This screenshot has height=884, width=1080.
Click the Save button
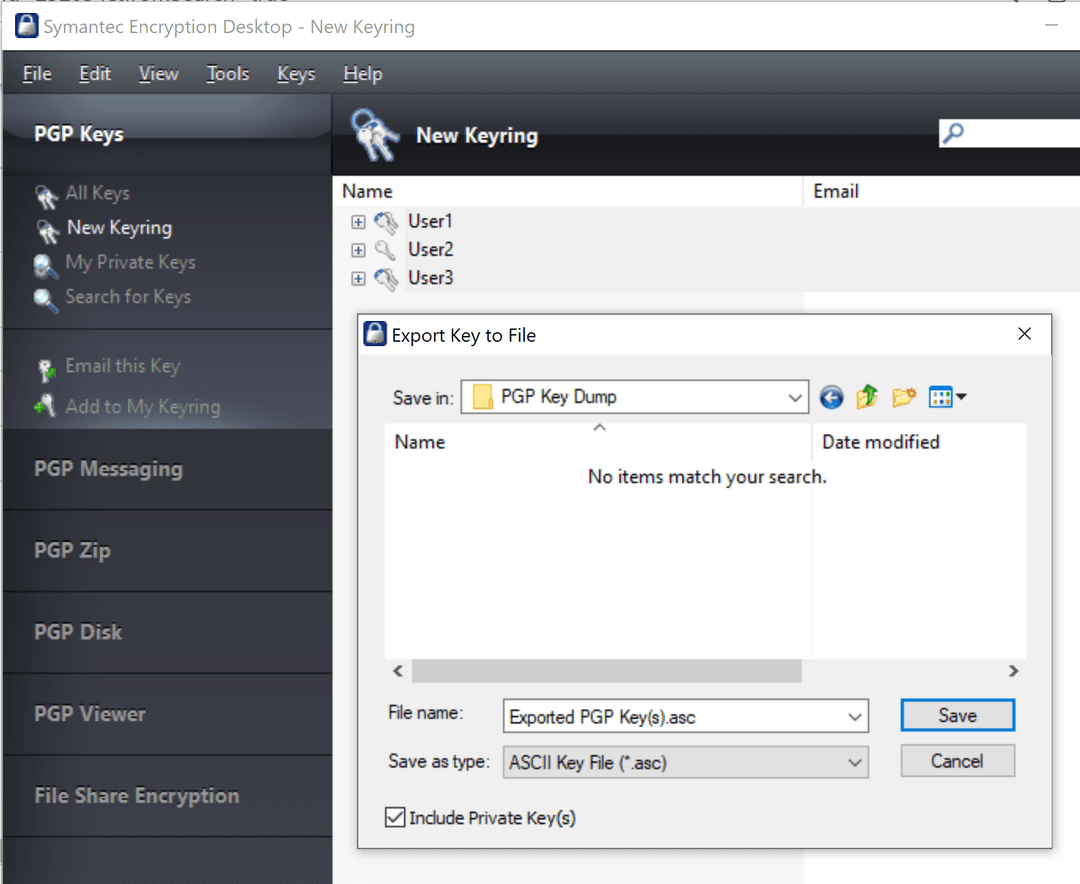point(957,716)
